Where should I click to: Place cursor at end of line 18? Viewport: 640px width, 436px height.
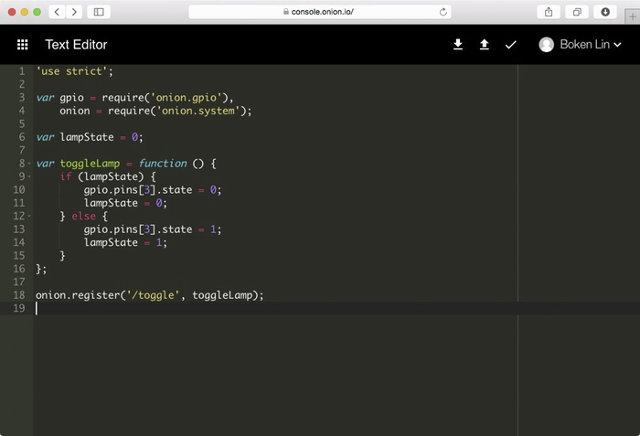click(264, 295)
